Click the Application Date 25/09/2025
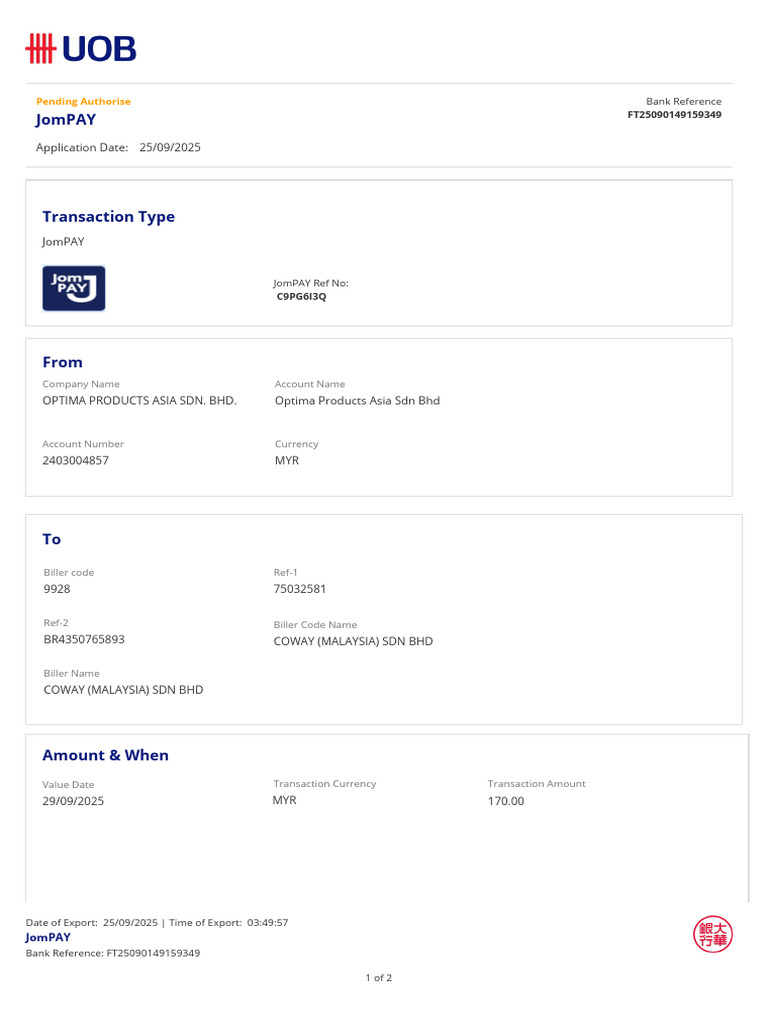 tap(170, 148)
